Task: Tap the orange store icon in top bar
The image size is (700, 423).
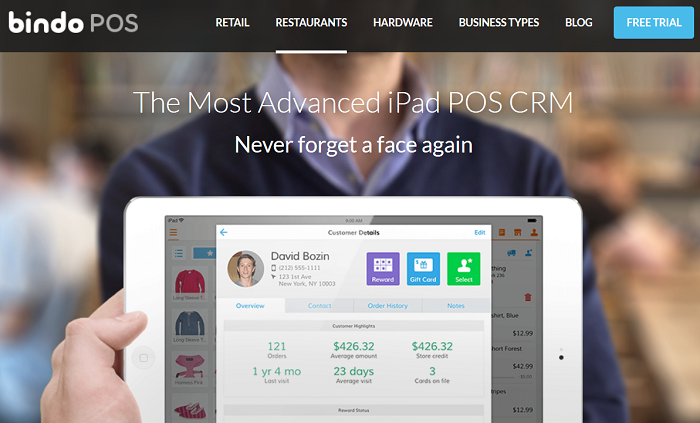Action: pyautogui.click(x=517, y=232)
